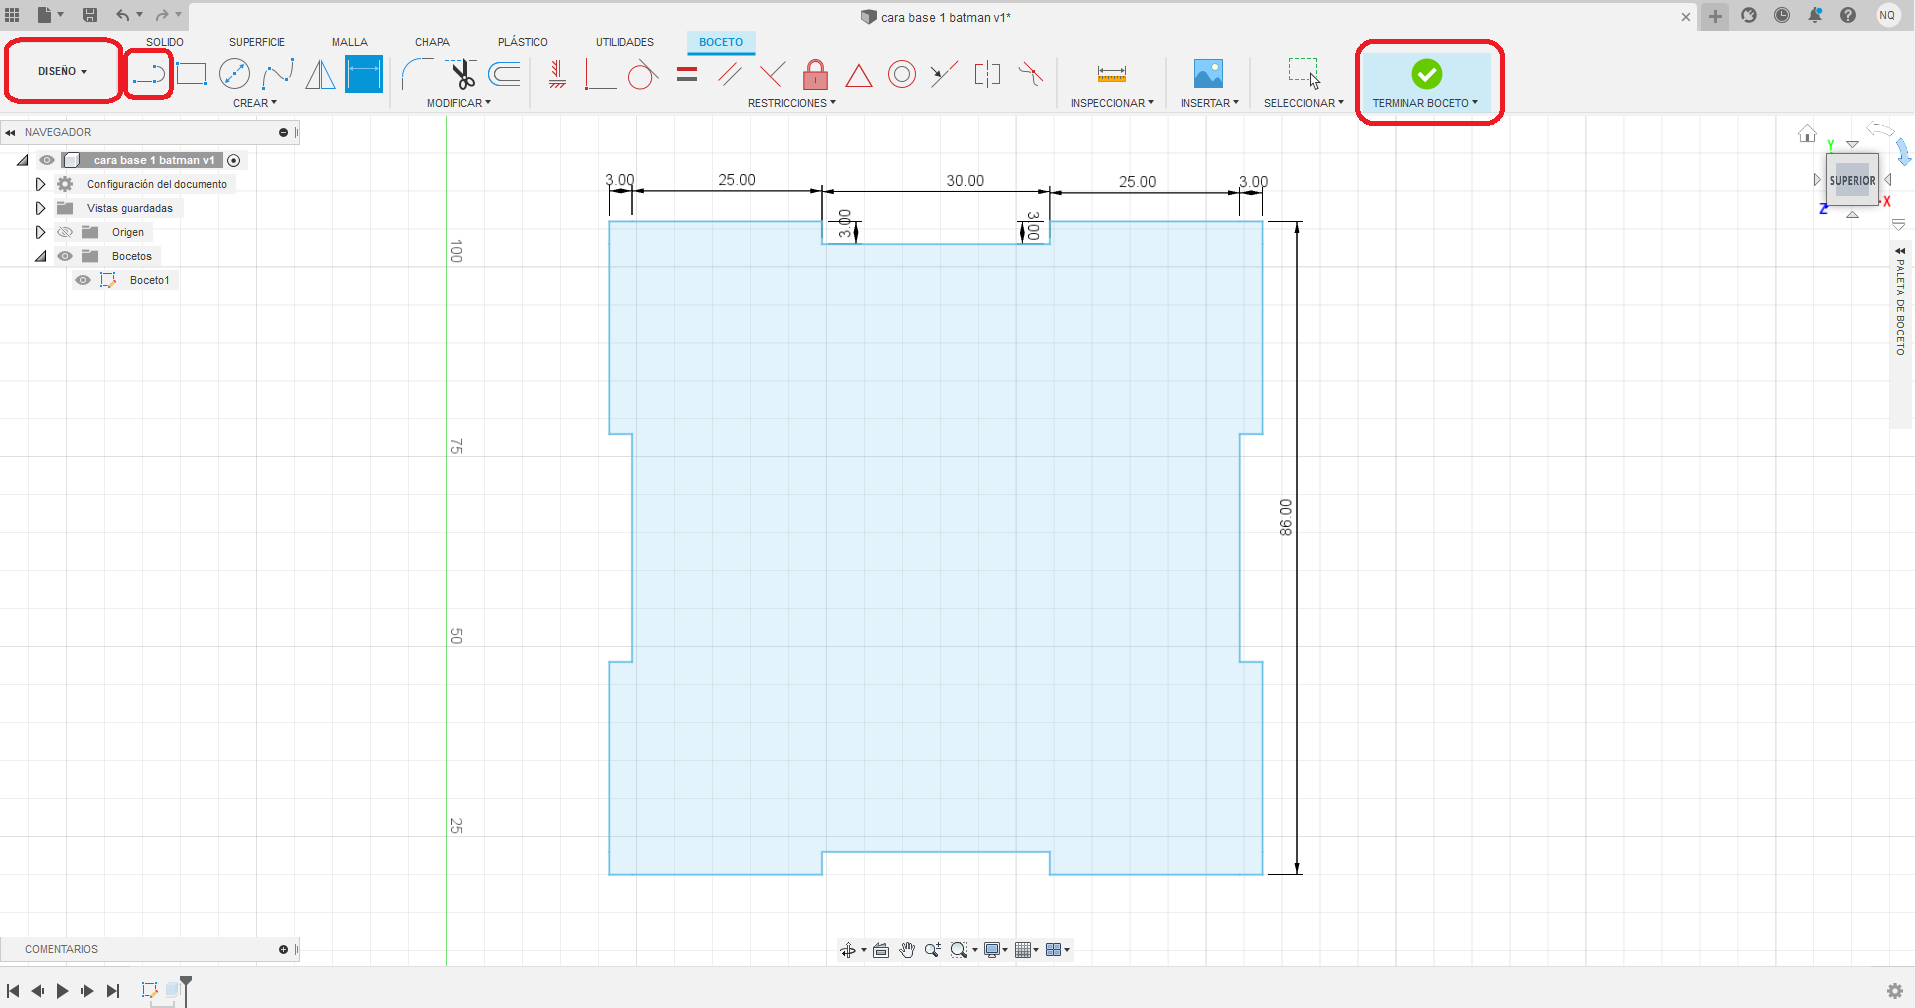Toggle visibility of cara base 1 batman component

tap(47, 160)
